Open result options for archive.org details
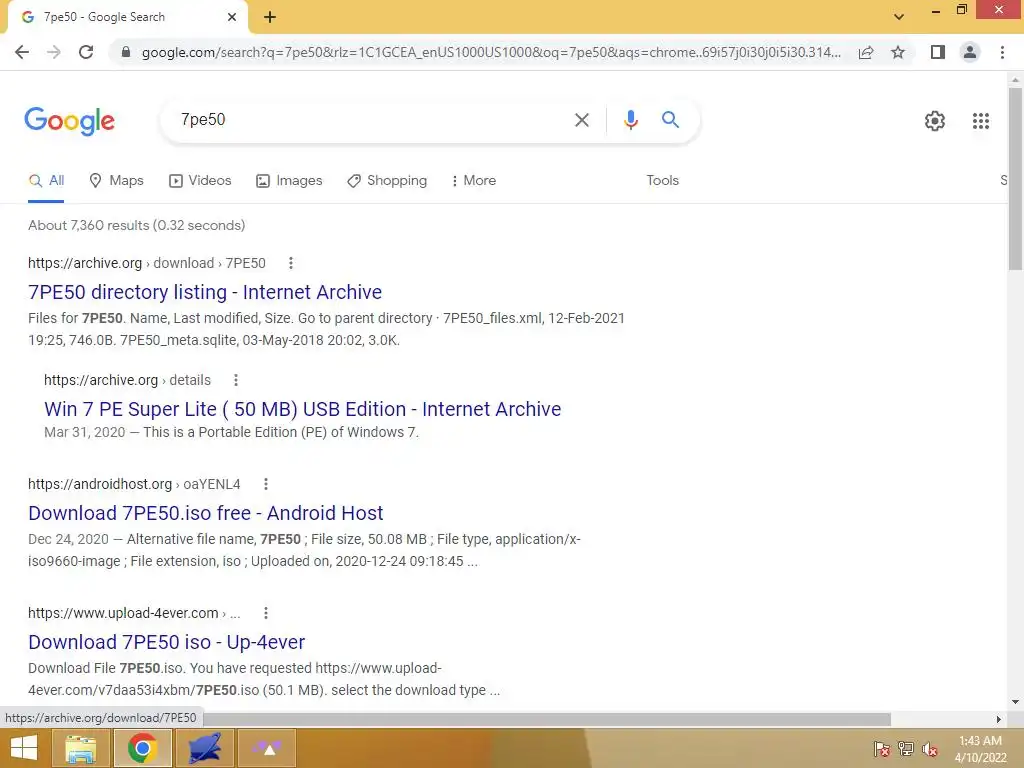Image resolution: width=1024 pixels, height=768 pixels. pyautogui.click(x=236, y=380)
